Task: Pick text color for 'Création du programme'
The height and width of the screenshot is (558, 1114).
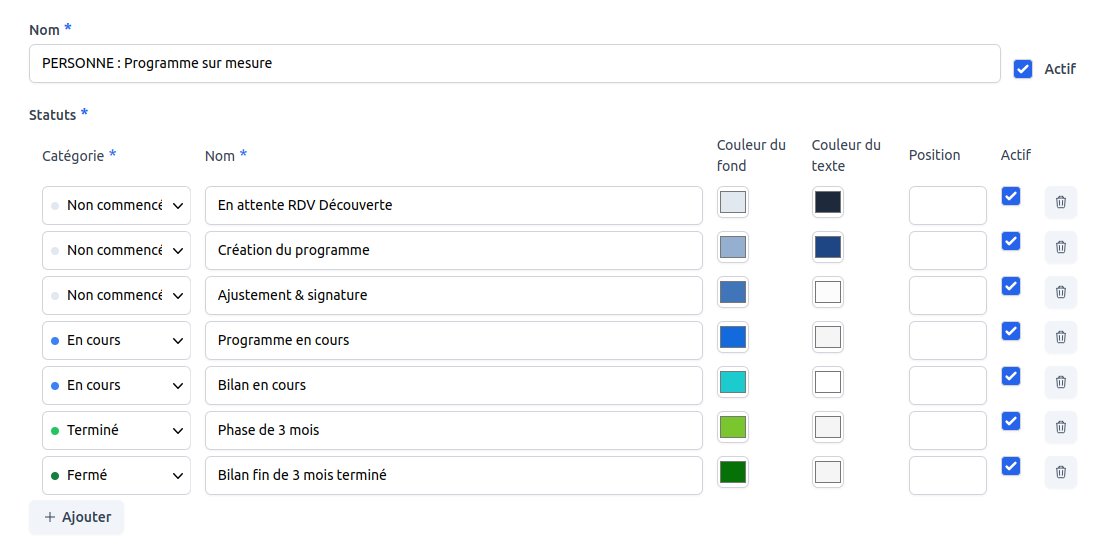Action: tap(828, 247)
